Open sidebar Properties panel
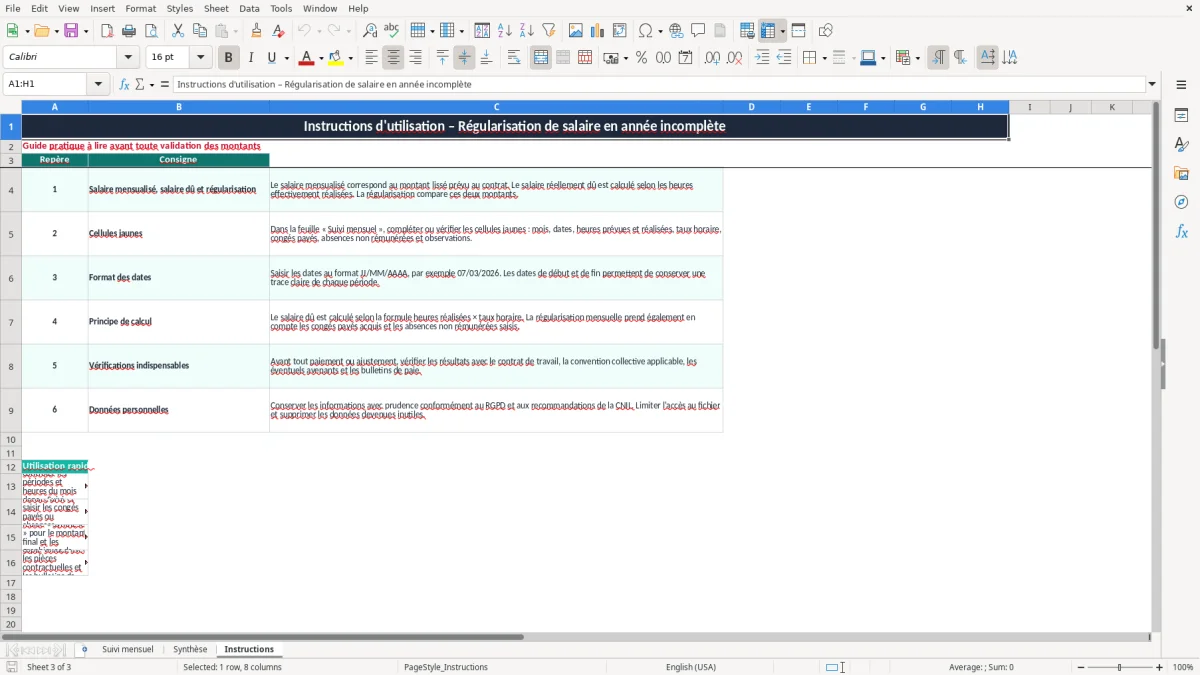Screen dimensions: 1200x675 1181,115
